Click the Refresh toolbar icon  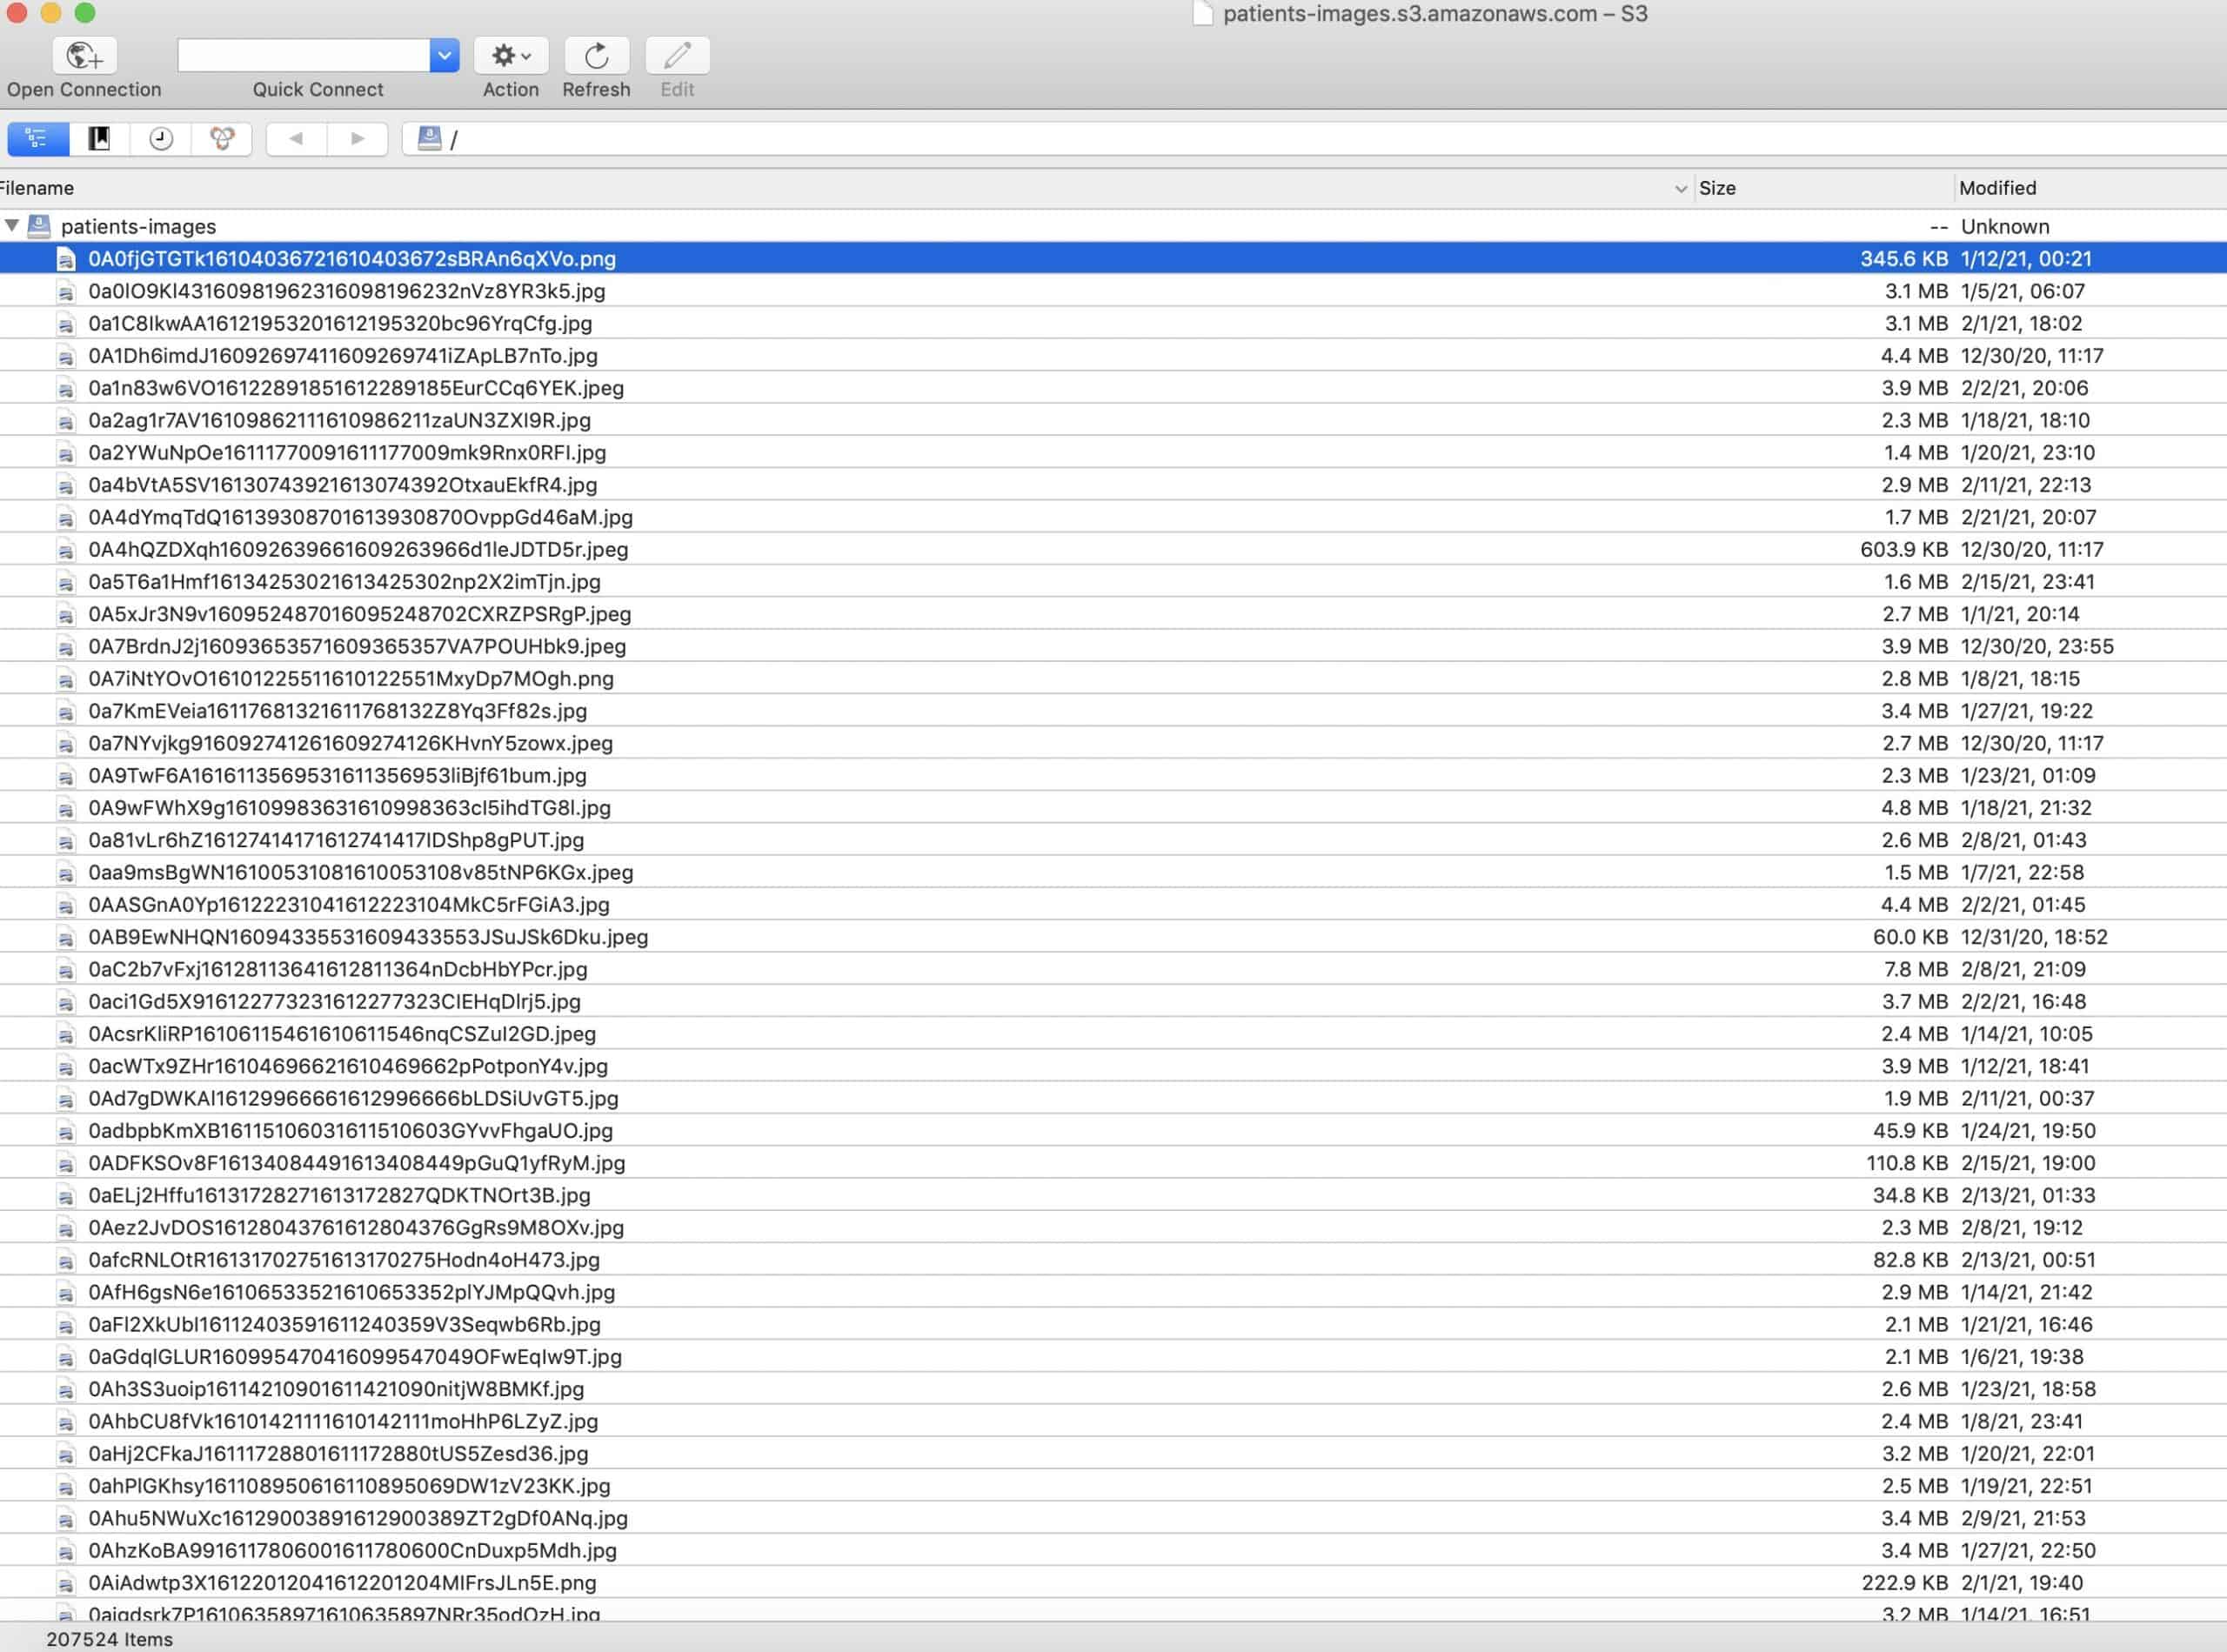tap(596, 56)
